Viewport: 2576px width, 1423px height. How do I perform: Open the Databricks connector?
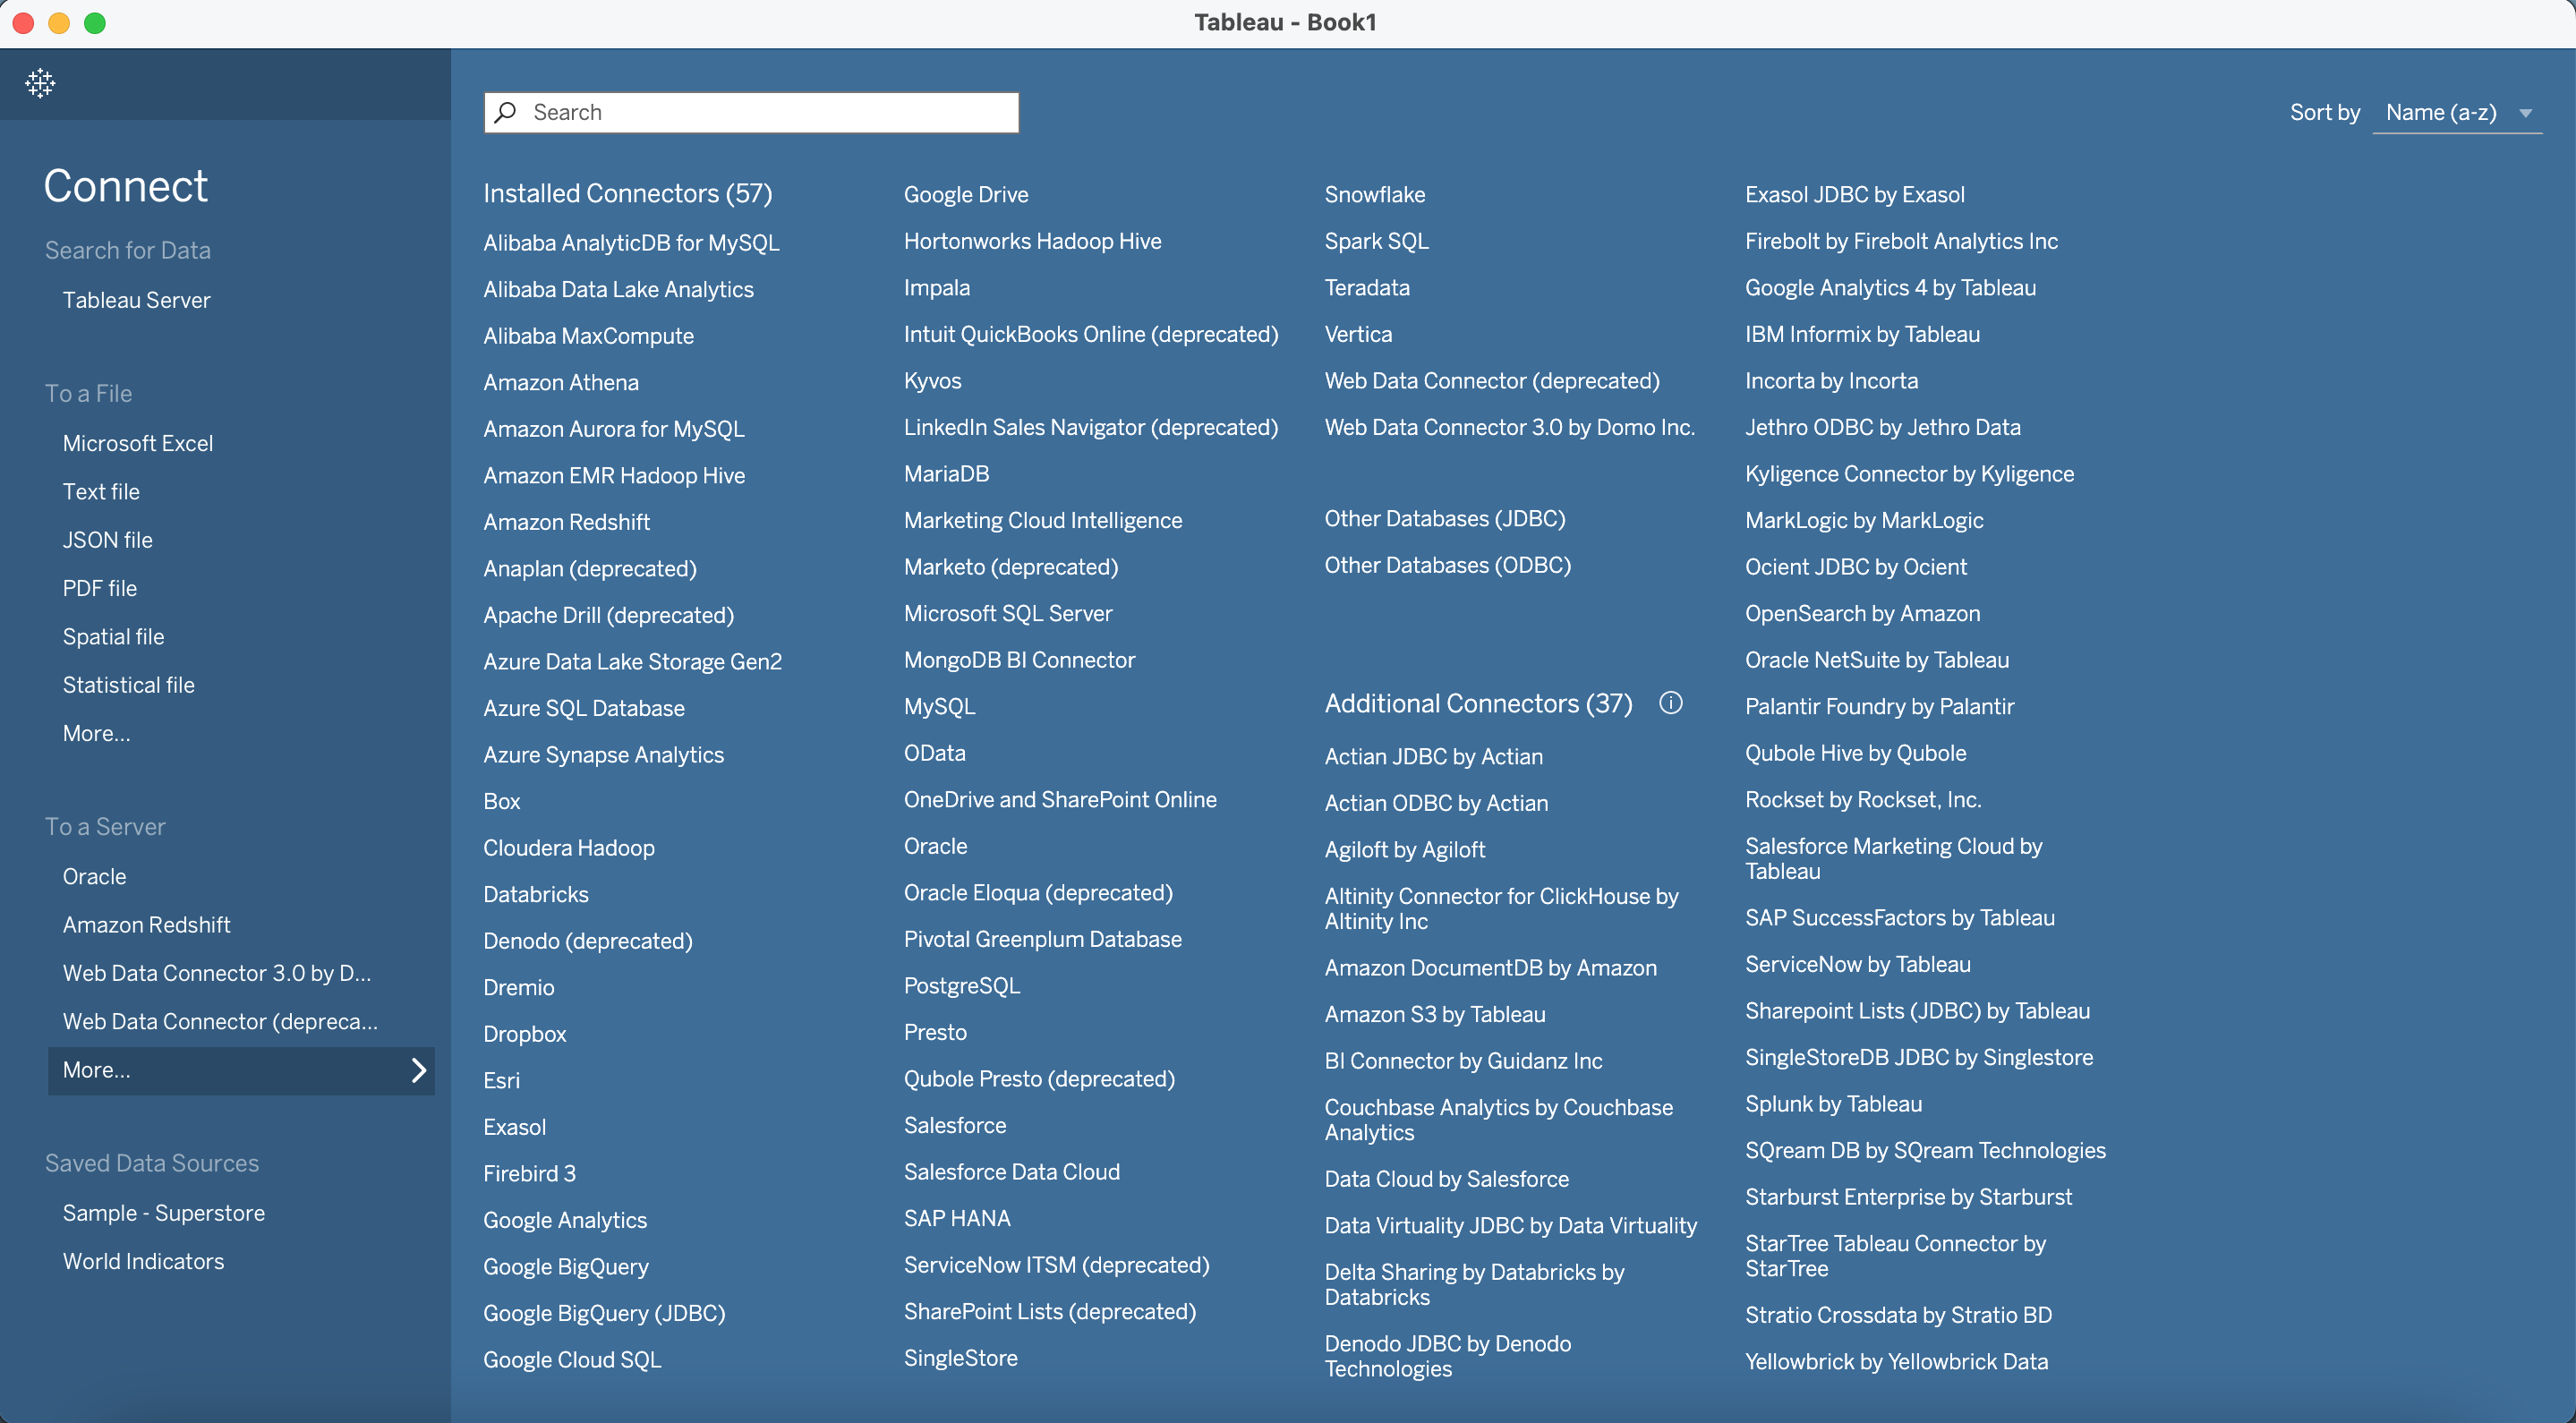pos(536,894)
